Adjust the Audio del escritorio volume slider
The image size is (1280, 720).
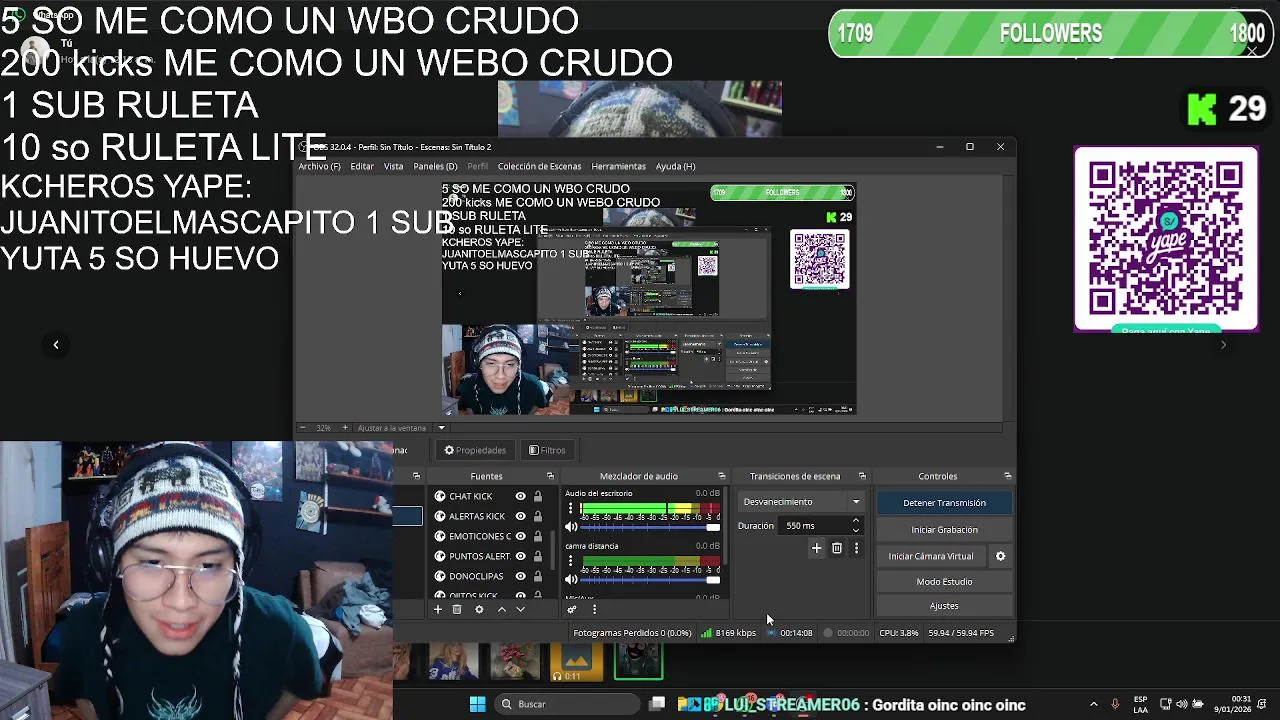[650, 527]
